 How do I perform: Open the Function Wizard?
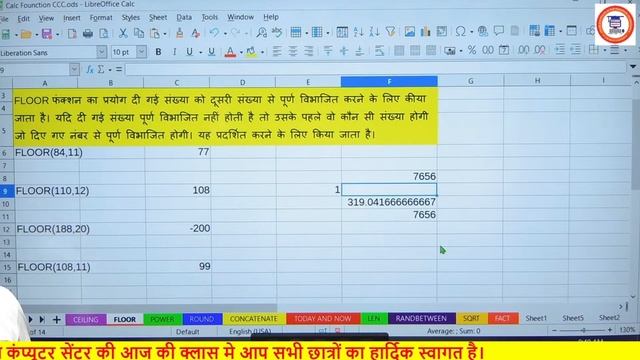click(x=90, y=70)
